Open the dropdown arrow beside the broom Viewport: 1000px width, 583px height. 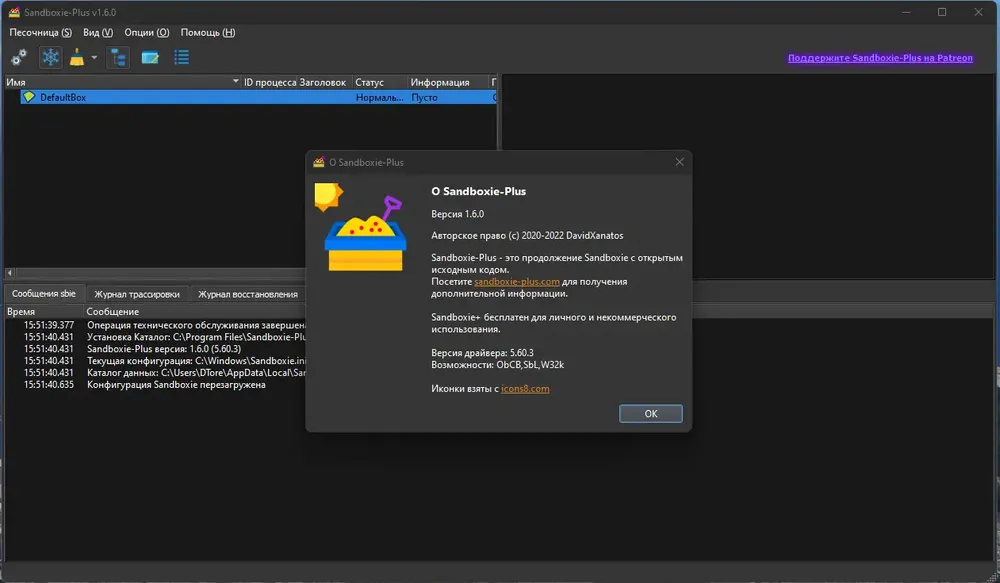pos(94,57)
